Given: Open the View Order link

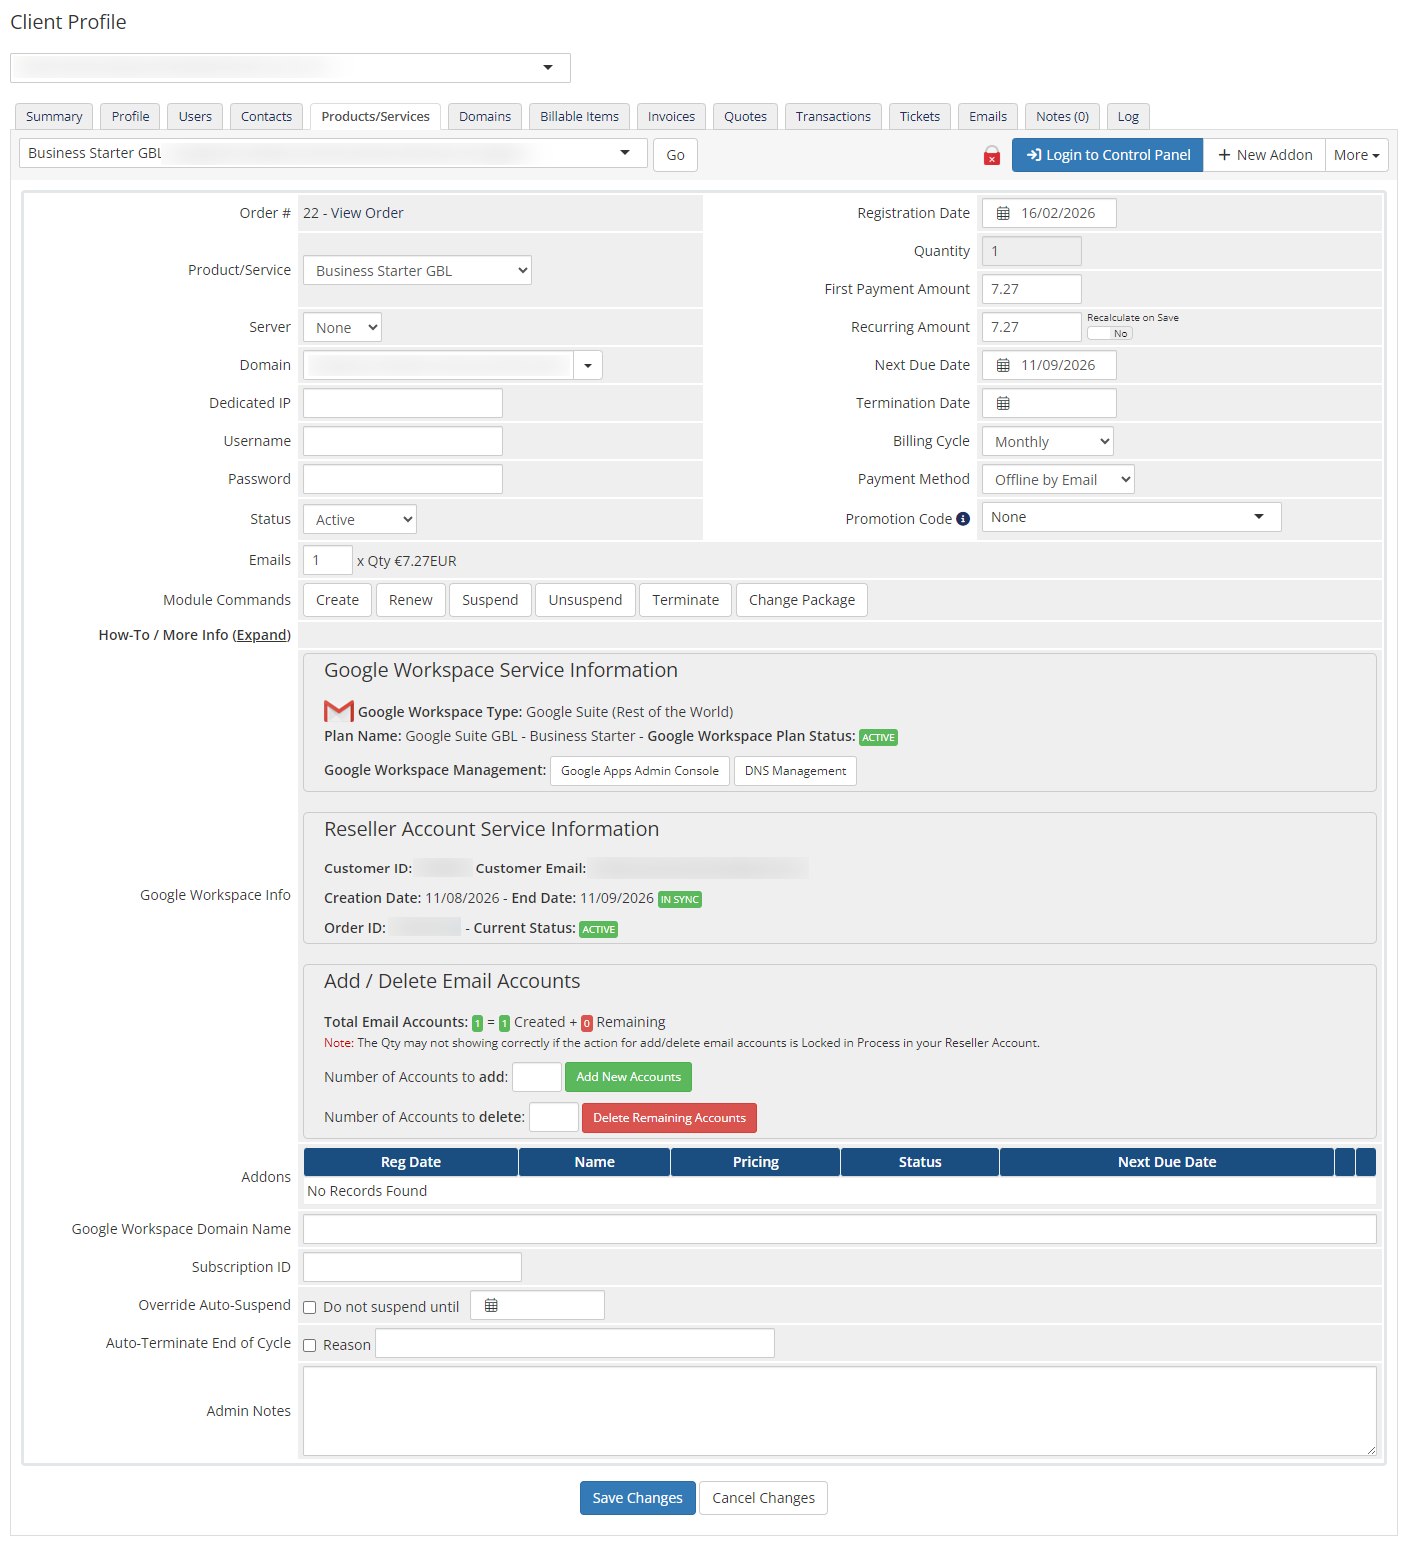Looking at the screenshot, I should tap(367, 213).
